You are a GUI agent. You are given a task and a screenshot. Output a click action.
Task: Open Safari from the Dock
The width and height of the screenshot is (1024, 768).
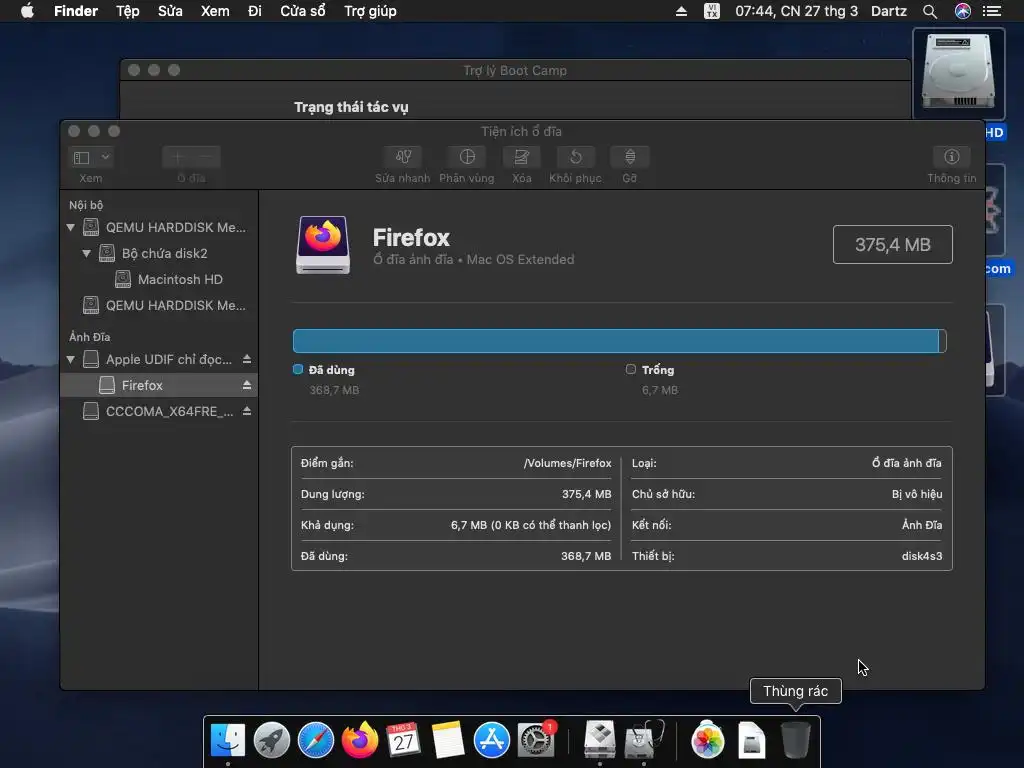(315, 740)
